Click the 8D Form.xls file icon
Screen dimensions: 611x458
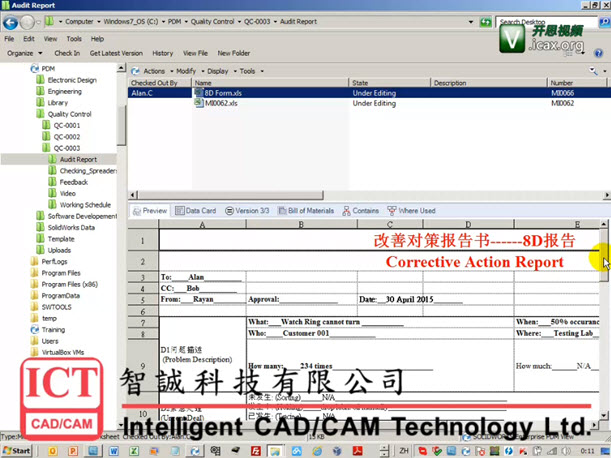coord(196,92)
